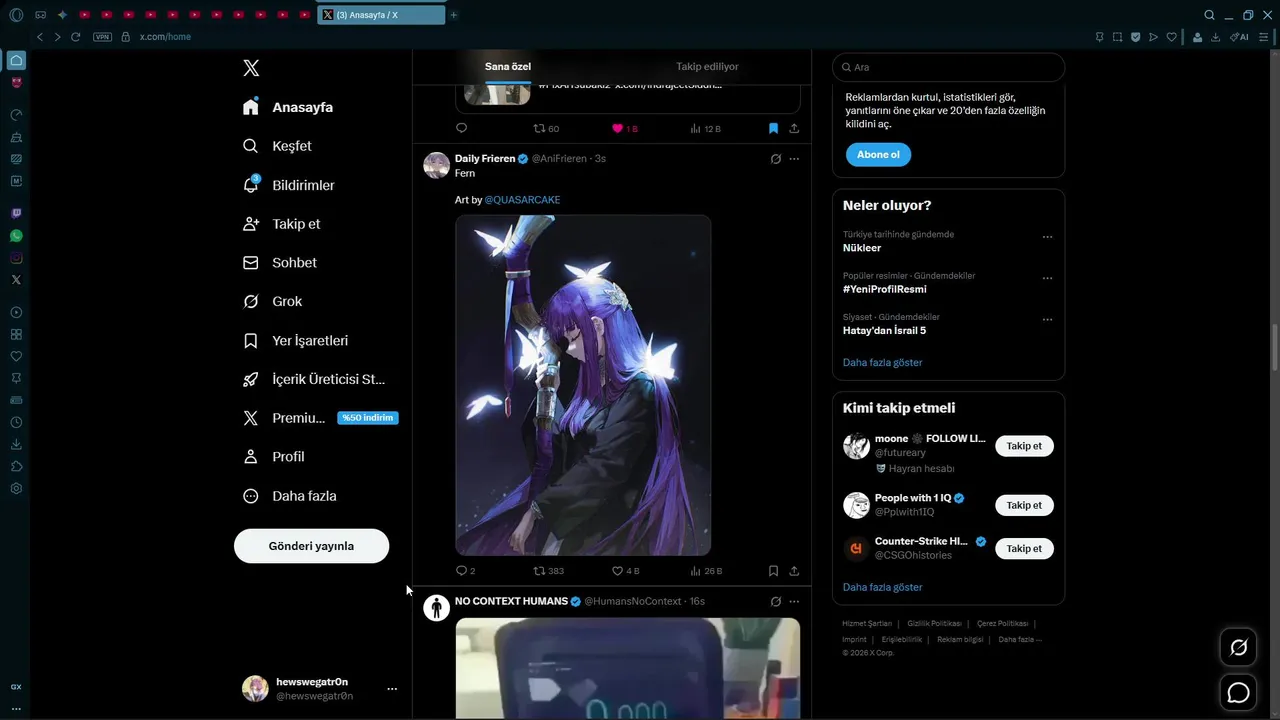This screenshot has height=720, width=1280.
Task: Follow Counter-Strike Histories account
Action: point(1024,548)
